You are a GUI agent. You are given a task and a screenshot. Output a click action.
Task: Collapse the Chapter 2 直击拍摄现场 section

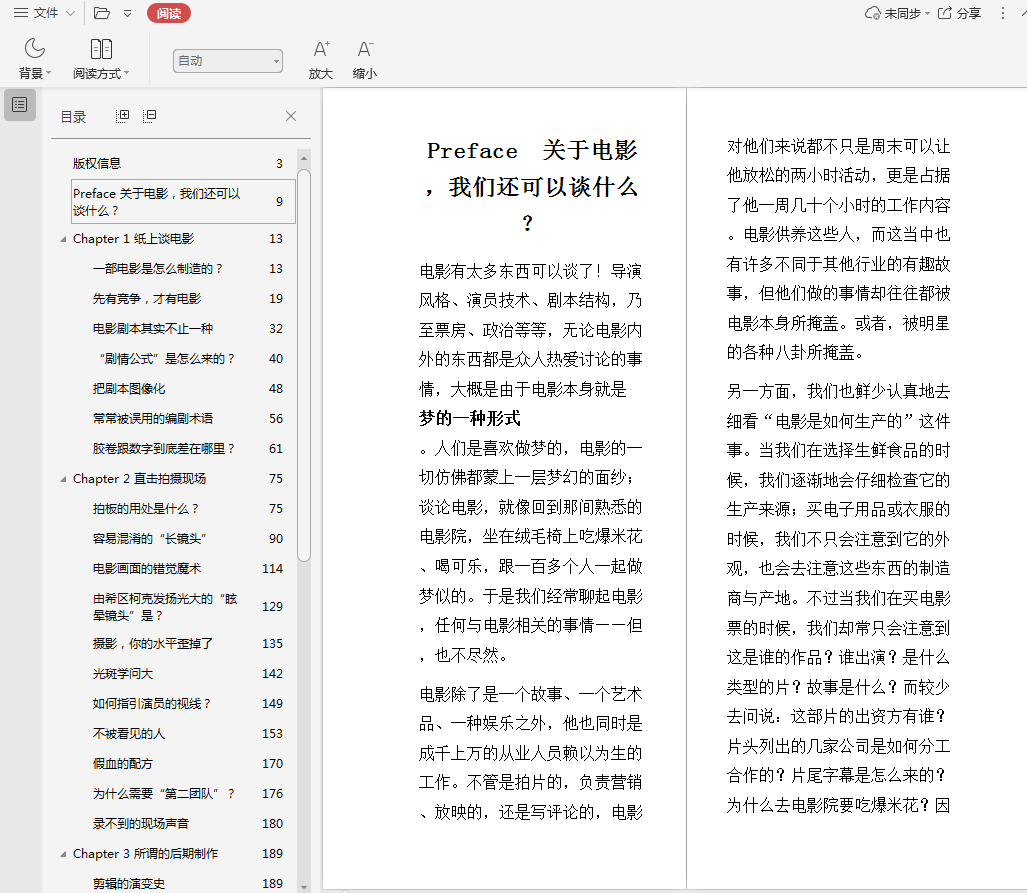(x=63, y=479)
